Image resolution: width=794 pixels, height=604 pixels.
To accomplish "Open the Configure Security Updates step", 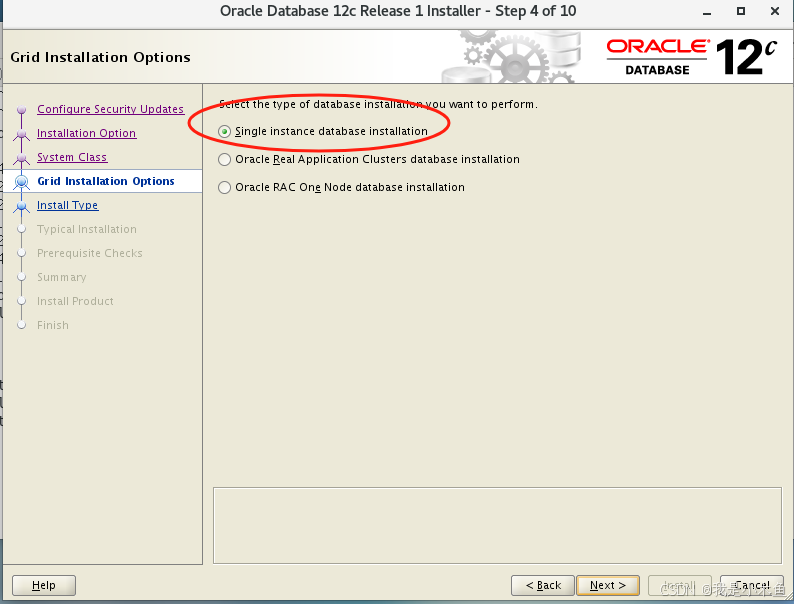I will click(x=110, y=109).
